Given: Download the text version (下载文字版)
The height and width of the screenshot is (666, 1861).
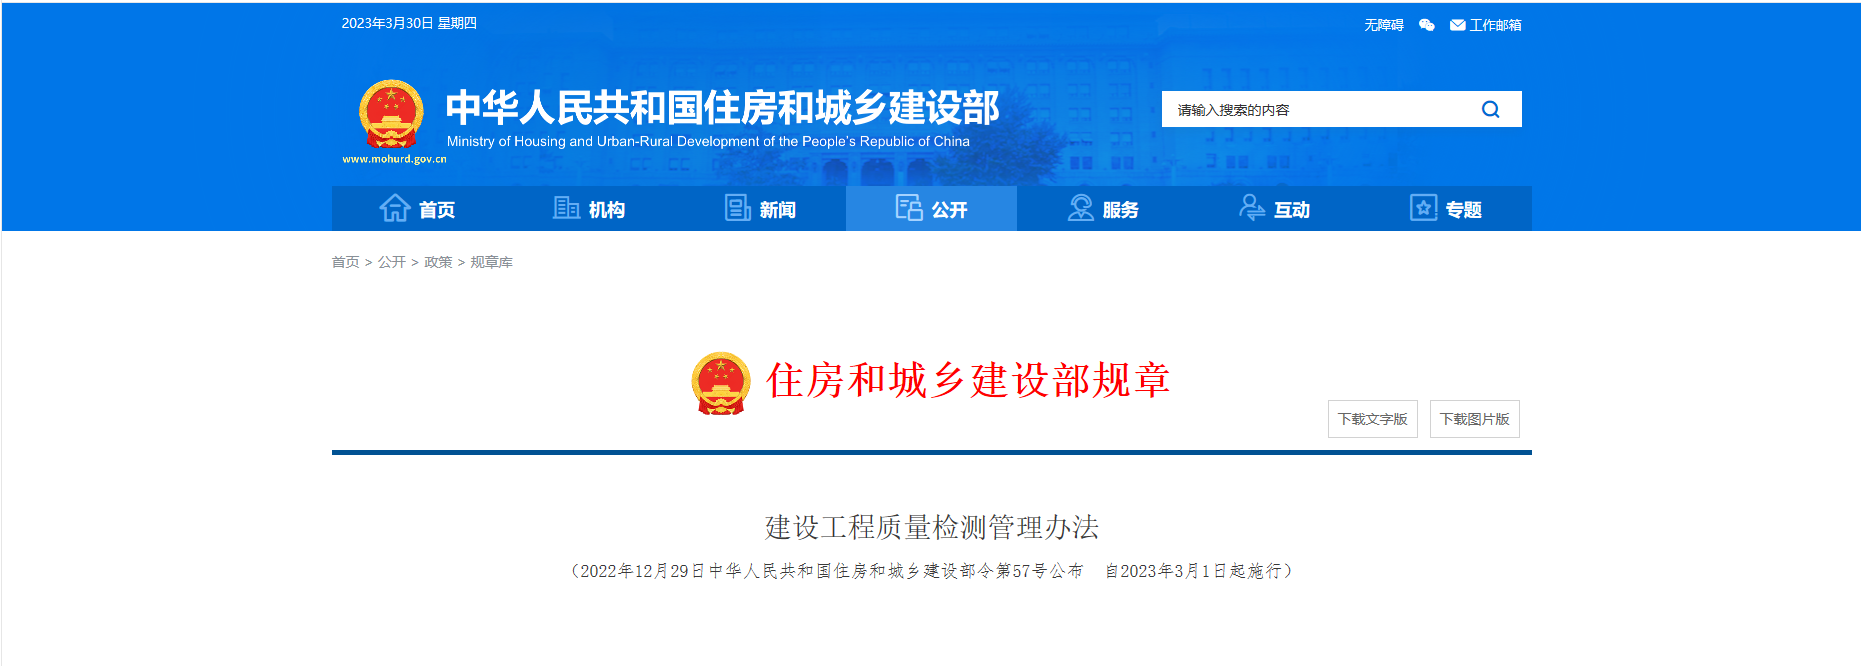Looking at the screenshot, I should (x=1372, y=419).
